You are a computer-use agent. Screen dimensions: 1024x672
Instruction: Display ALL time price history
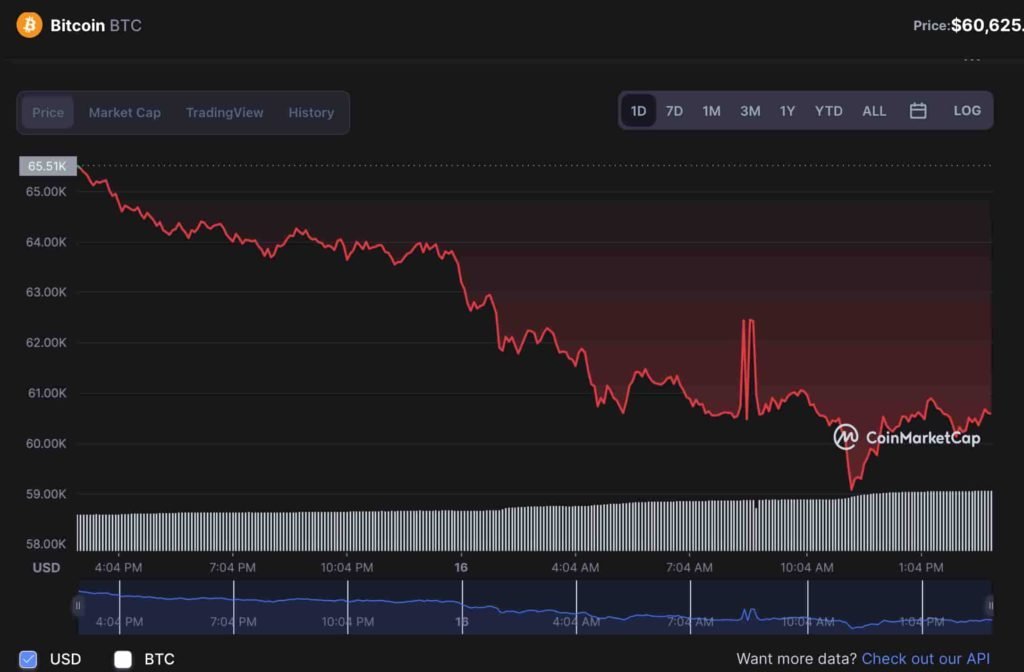(874, 111)
